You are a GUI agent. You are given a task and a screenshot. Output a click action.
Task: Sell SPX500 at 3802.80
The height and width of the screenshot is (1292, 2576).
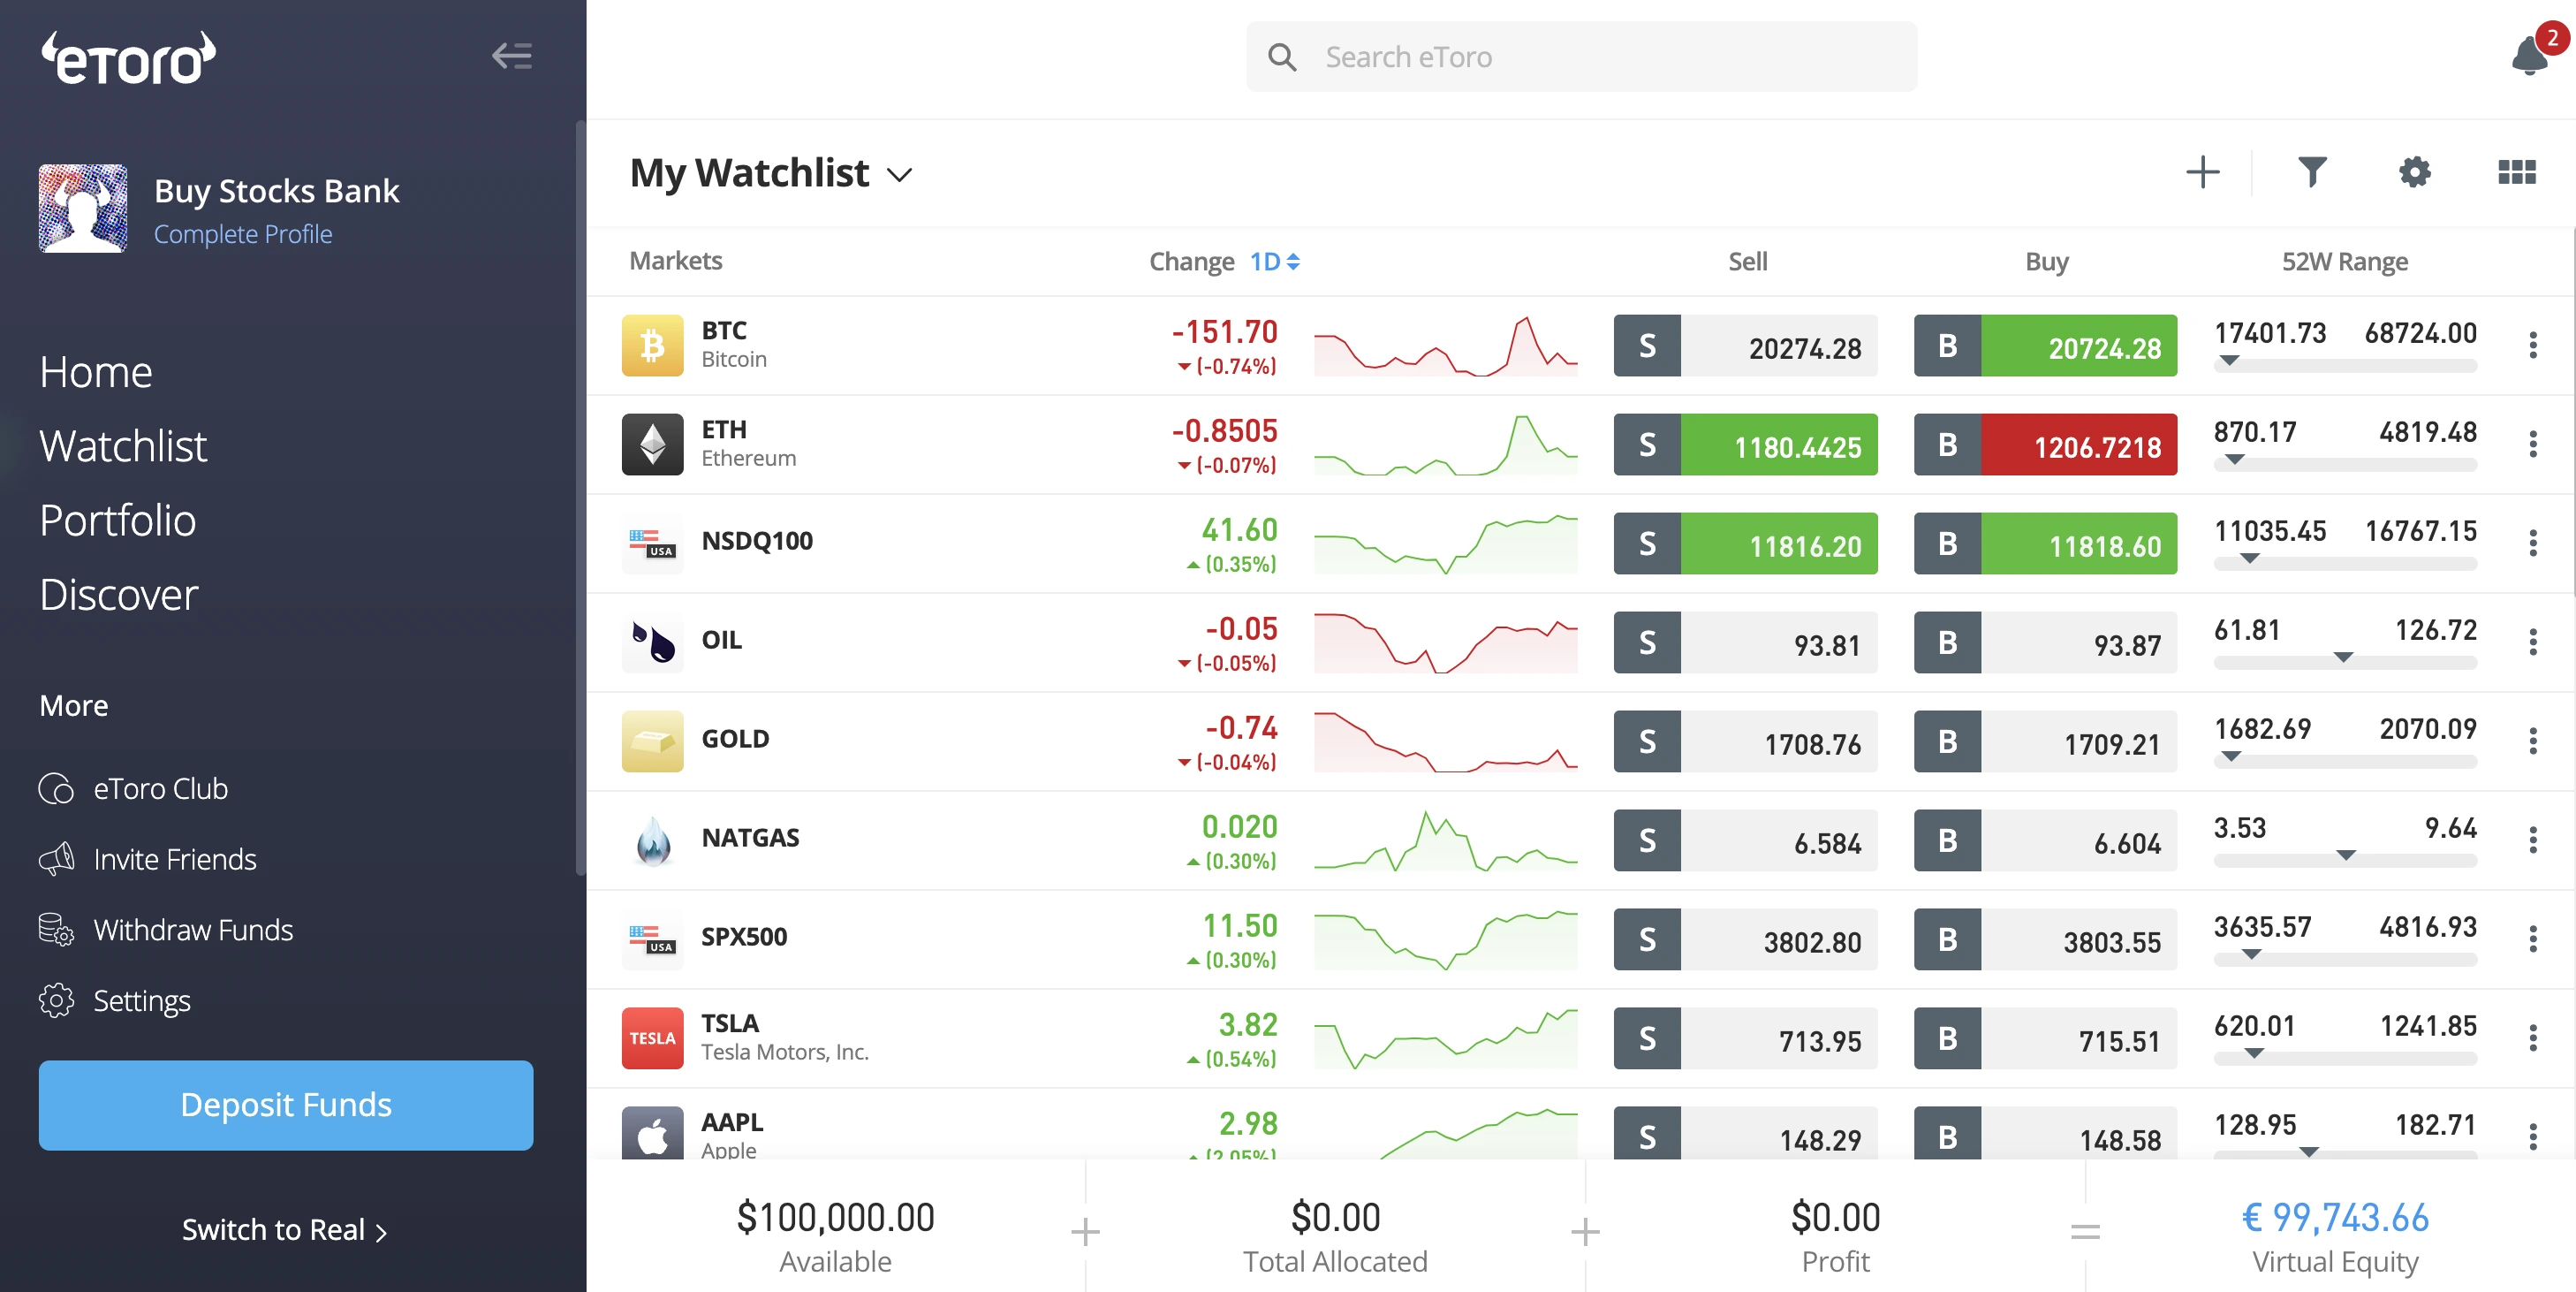coord(1745,940)
